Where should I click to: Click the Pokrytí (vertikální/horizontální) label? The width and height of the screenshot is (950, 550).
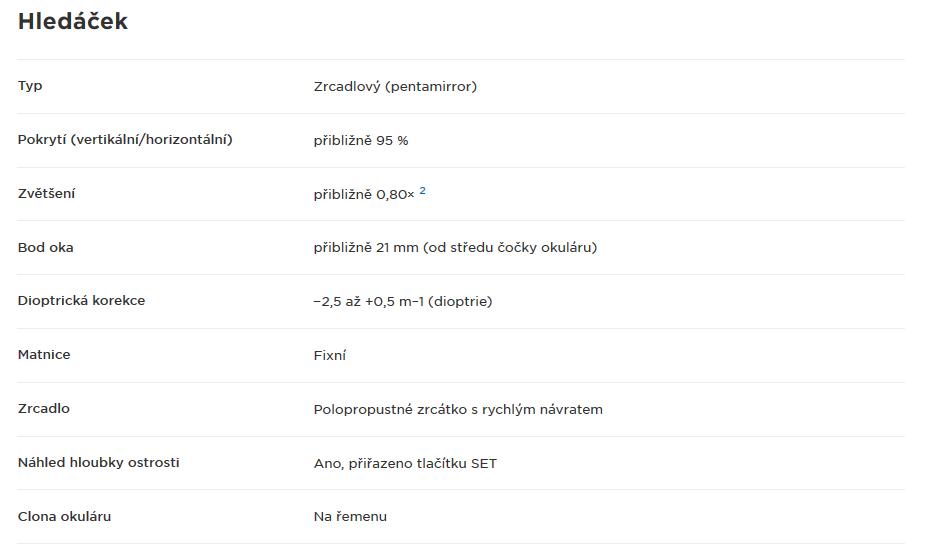125,140
